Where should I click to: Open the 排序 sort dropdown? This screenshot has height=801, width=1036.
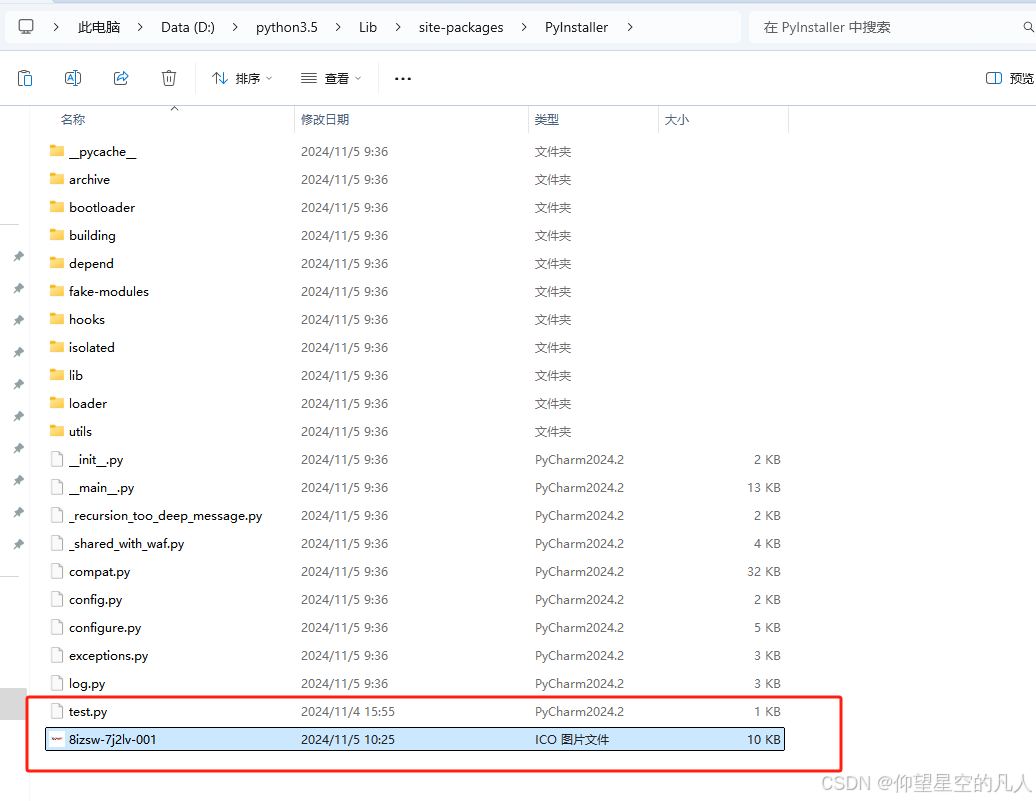tap(242, 79)
